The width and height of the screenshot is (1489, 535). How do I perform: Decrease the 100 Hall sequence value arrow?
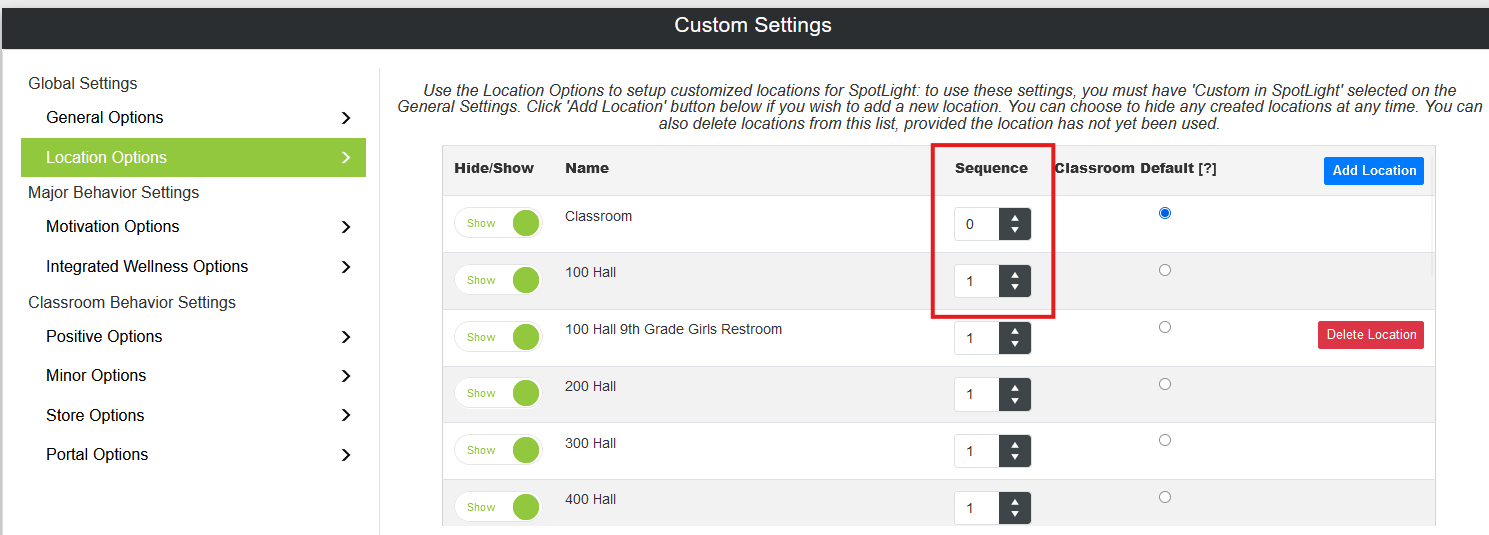tap(1015, 287)
